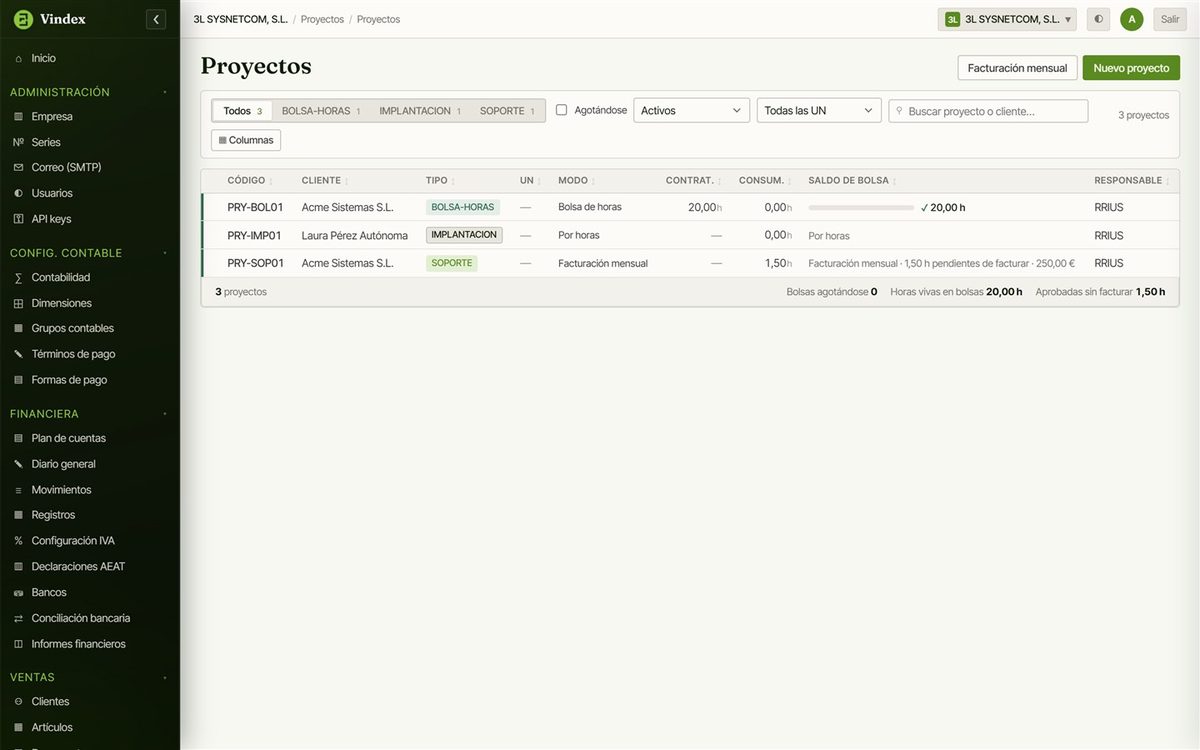
Task: Sort by the RESPONSABLE column header
Action: [x=1131, y=181]
